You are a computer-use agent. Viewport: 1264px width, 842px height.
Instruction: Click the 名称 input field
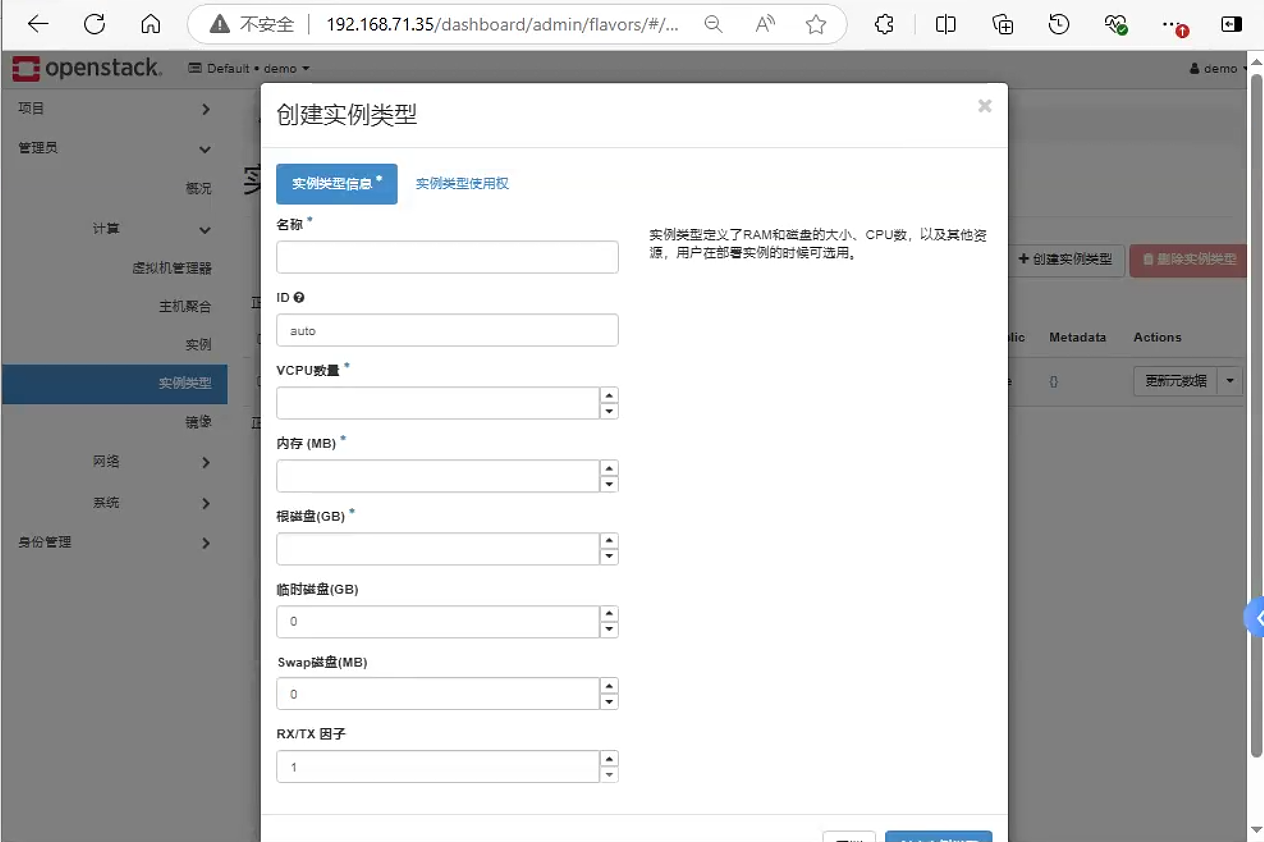[447, 257]
